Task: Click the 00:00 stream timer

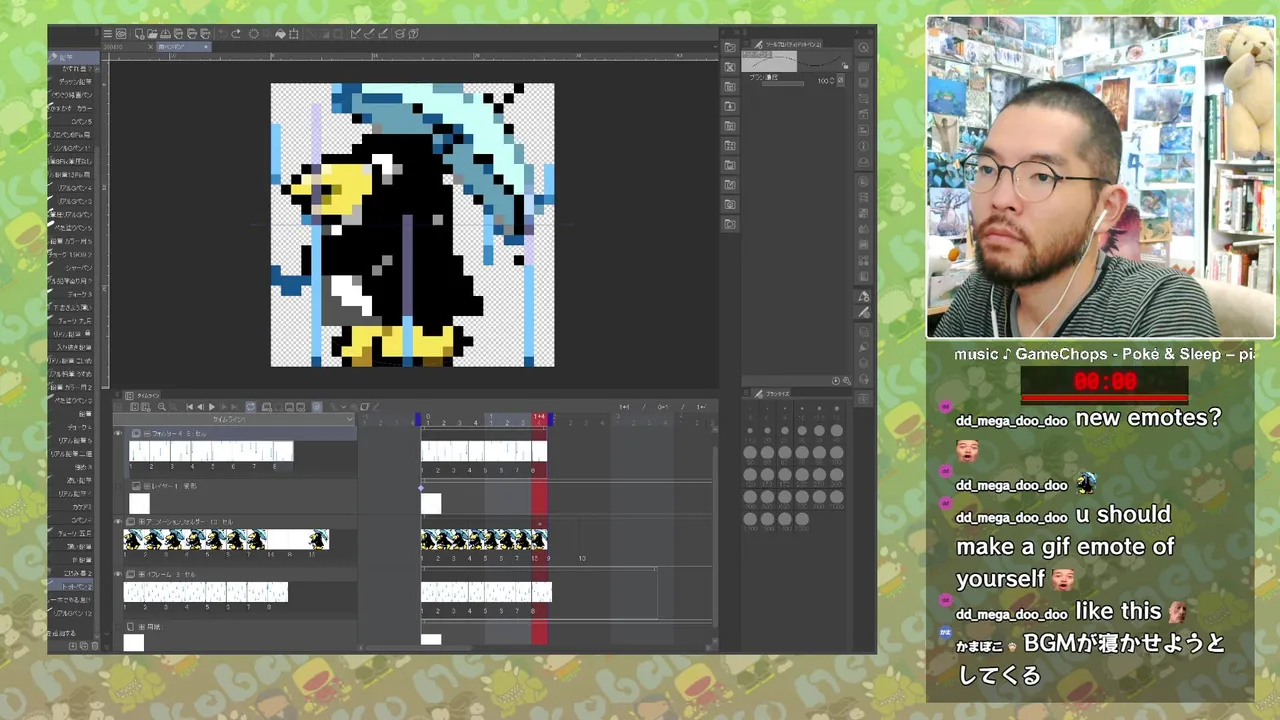Action: pyautogui.click(x=1105, y=381)
